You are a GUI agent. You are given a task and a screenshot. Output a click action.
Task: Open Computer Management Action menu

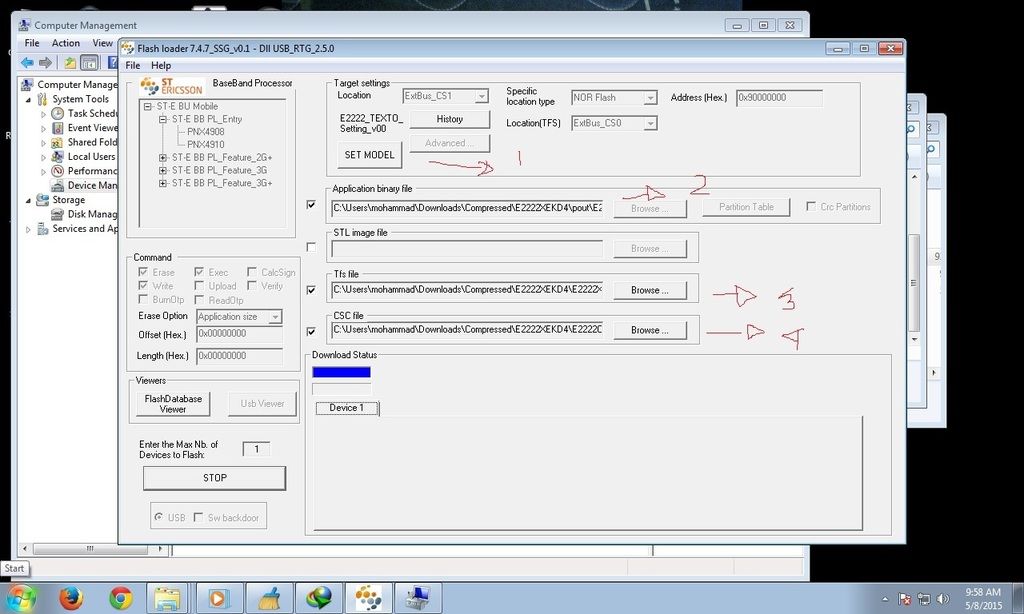[x=66, y=43]
